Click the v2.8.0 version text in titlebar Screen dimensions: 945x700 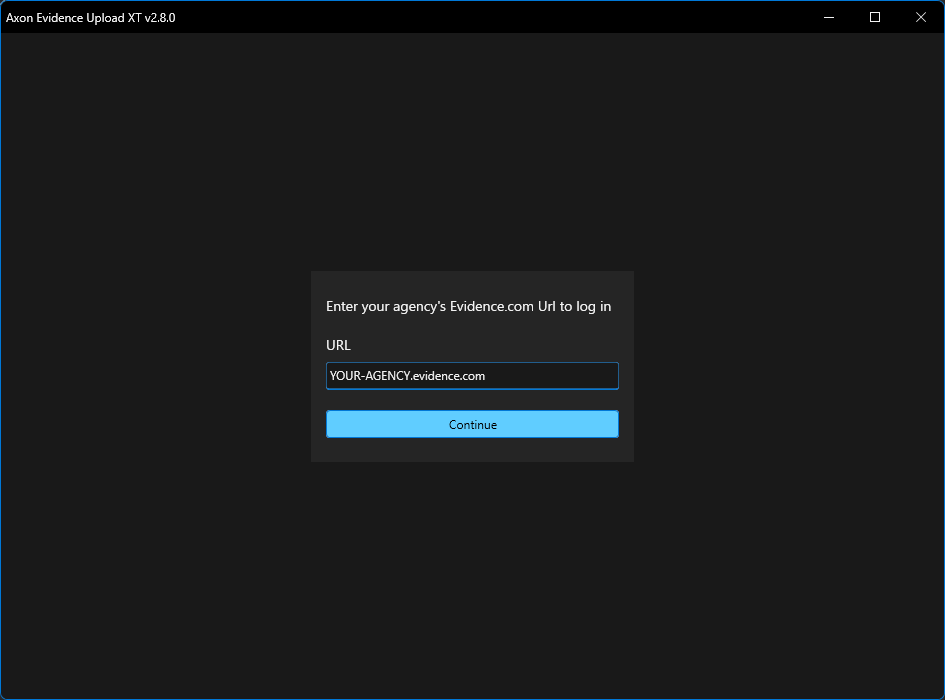[160, 17]
